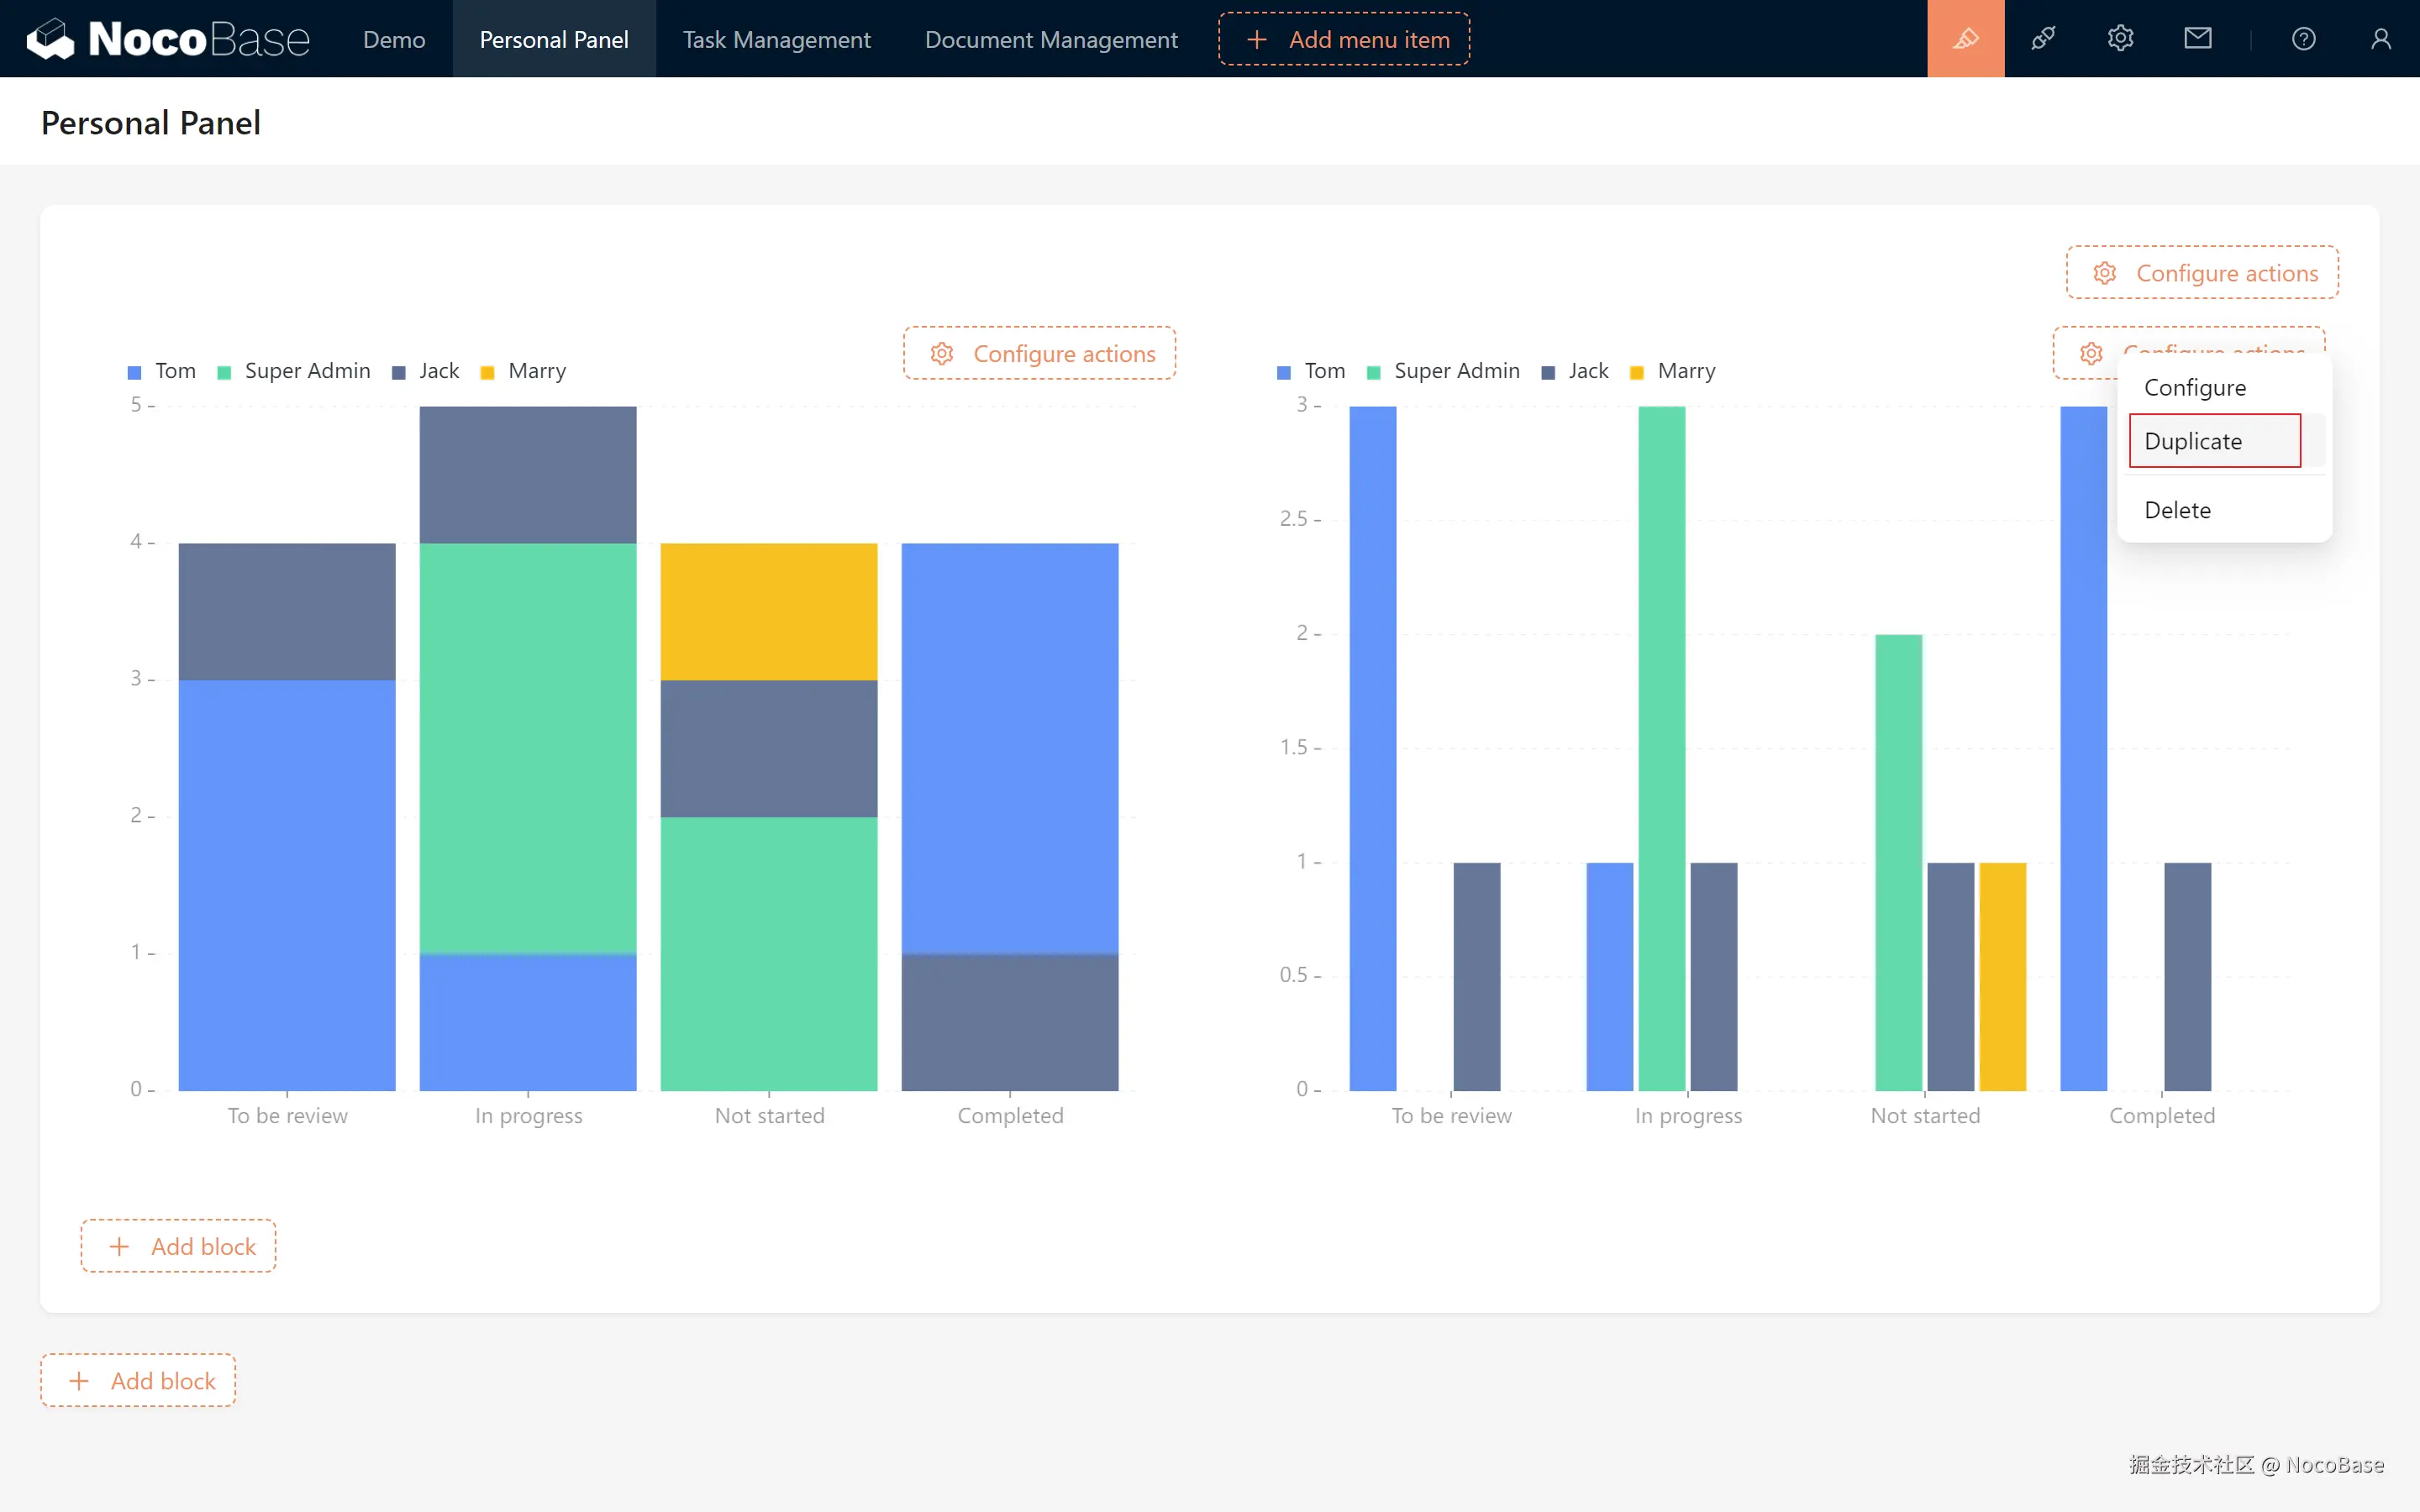
Task: Click the Add menu item button
Action: [x=1343, y=39]
